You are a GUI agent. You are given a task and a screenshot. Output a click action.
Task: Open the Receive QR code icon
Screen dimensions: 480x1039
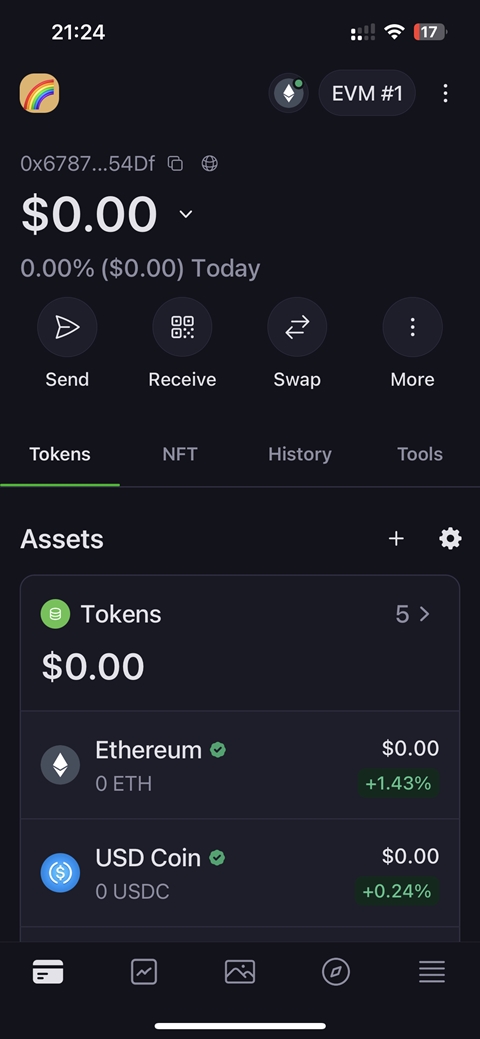(182, 327)
